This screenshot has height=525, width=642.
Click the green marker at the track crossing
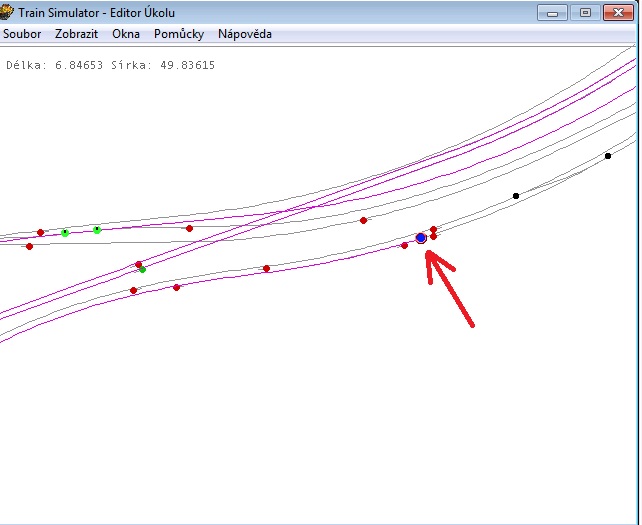coord(143,270)
